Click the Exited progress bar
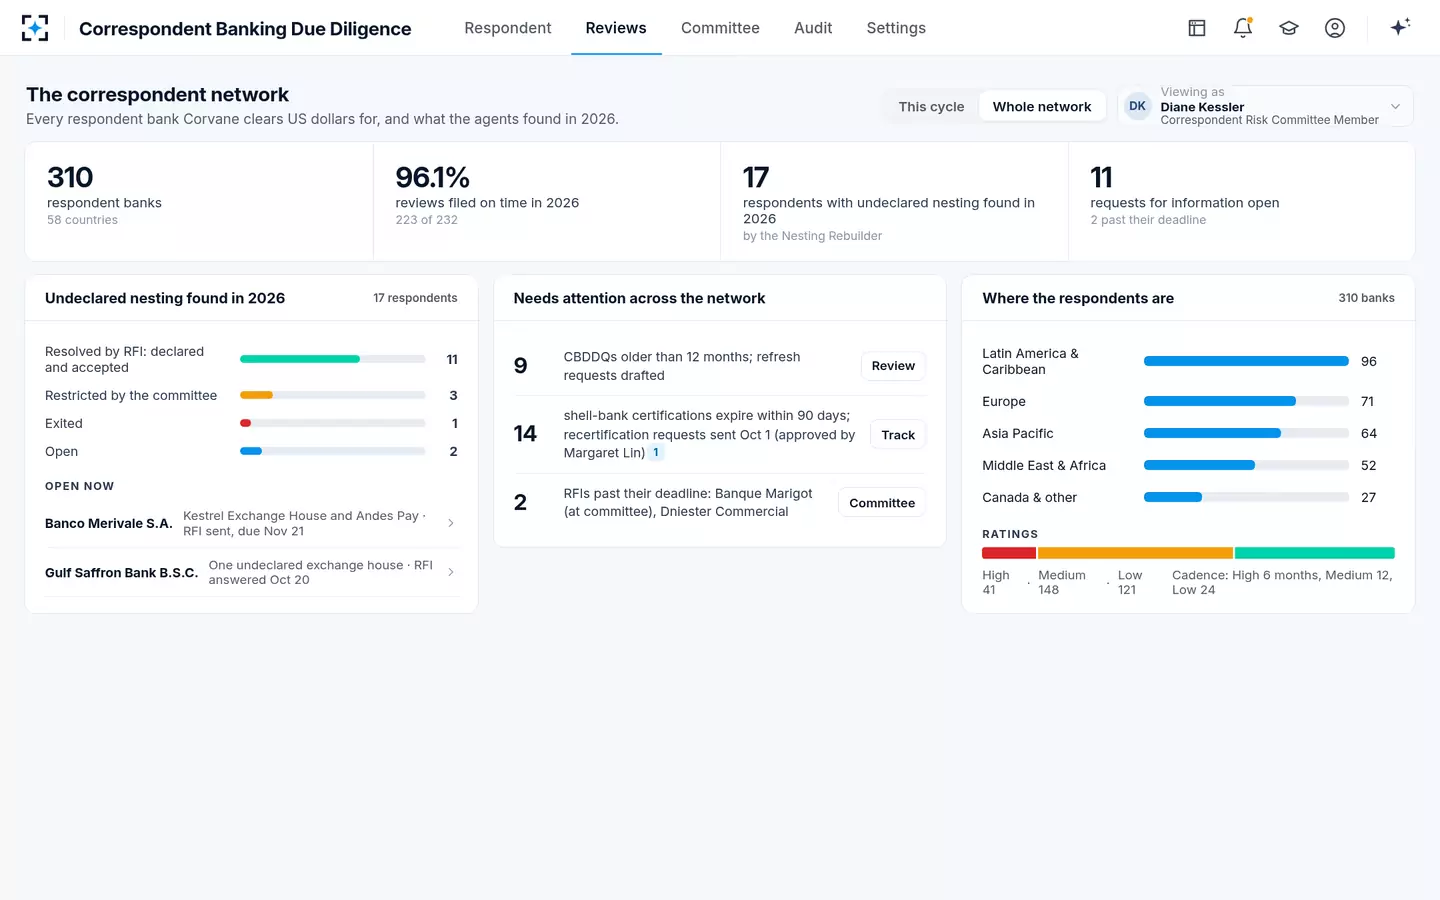 click(x=333, y=423)
